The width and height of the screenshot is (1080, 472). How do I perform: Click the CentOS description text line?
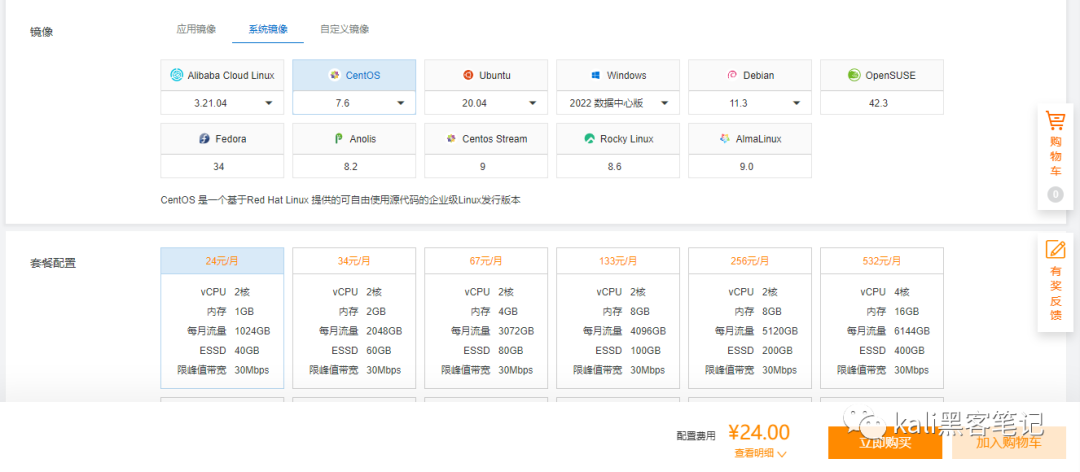341,201
